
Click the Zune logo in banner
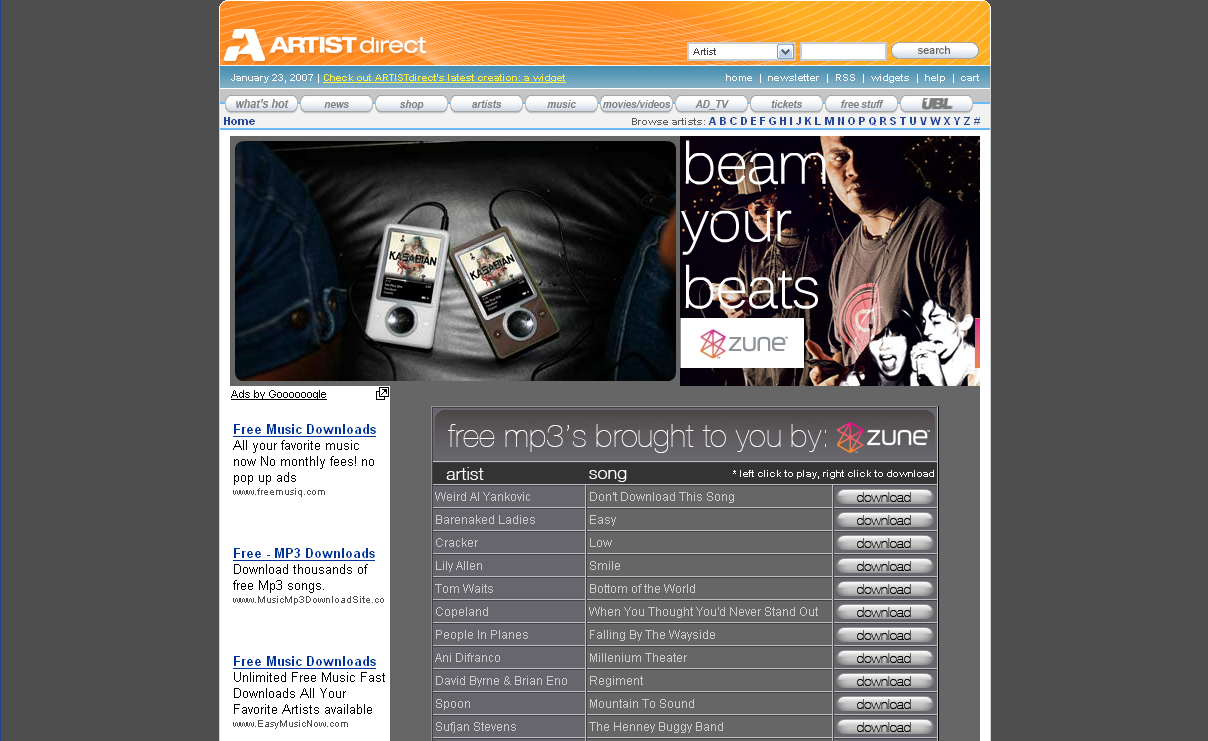tap(742, 343)
